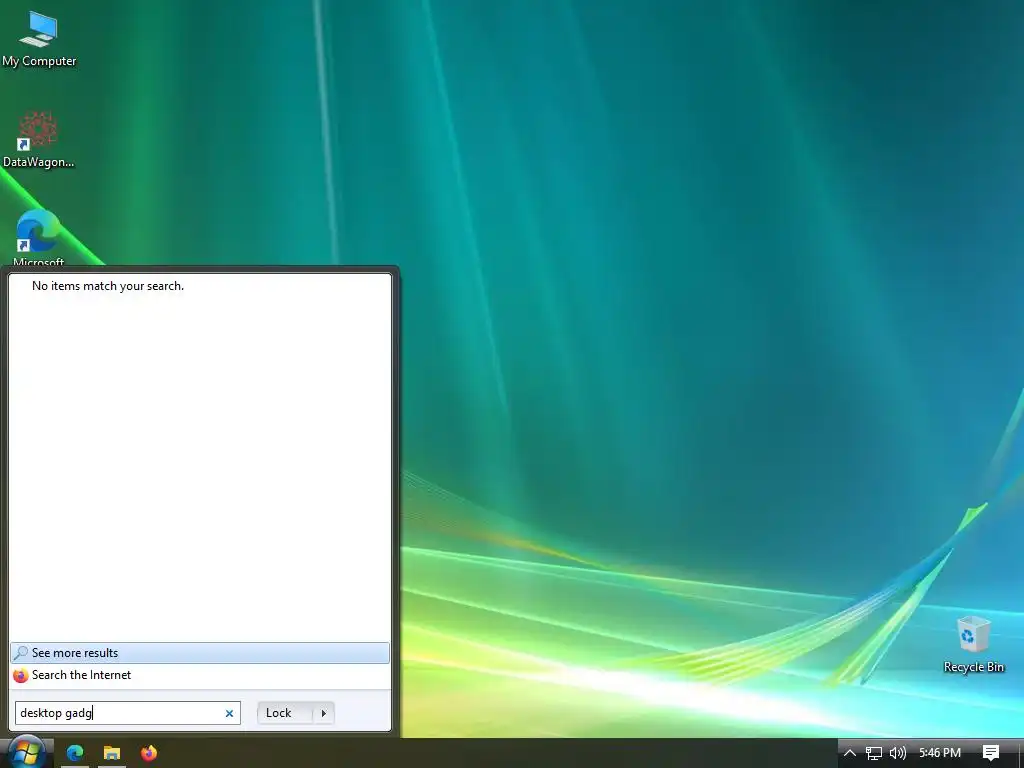Image resolution: width=1024 pixels, height=768 pixels.
Task: Select the Microsoft Edge desktop shortcut
Action: point(39,238)
